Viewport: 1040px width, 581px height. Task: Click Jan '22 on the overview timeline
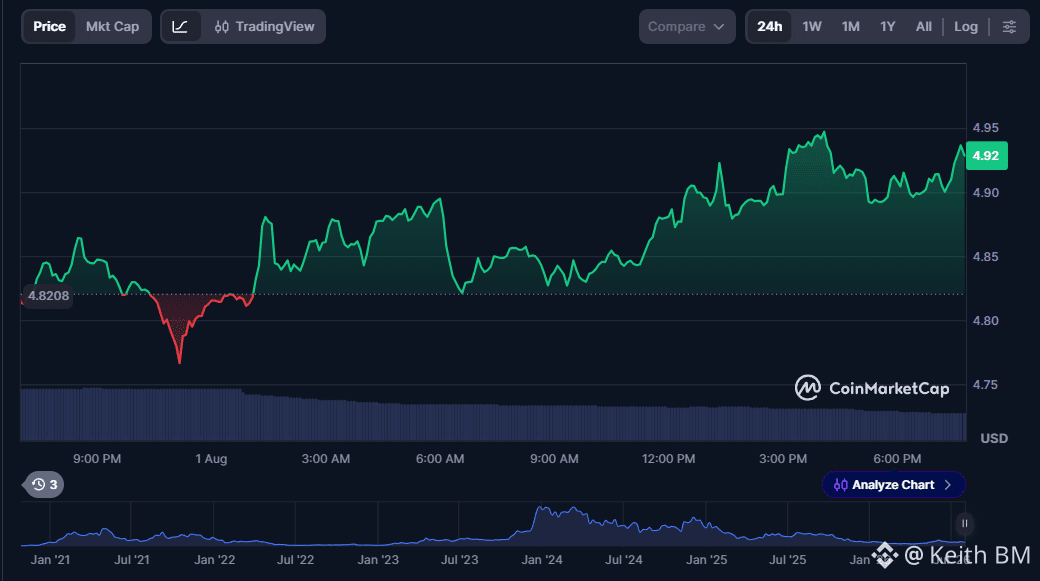(x=214, y=560)
